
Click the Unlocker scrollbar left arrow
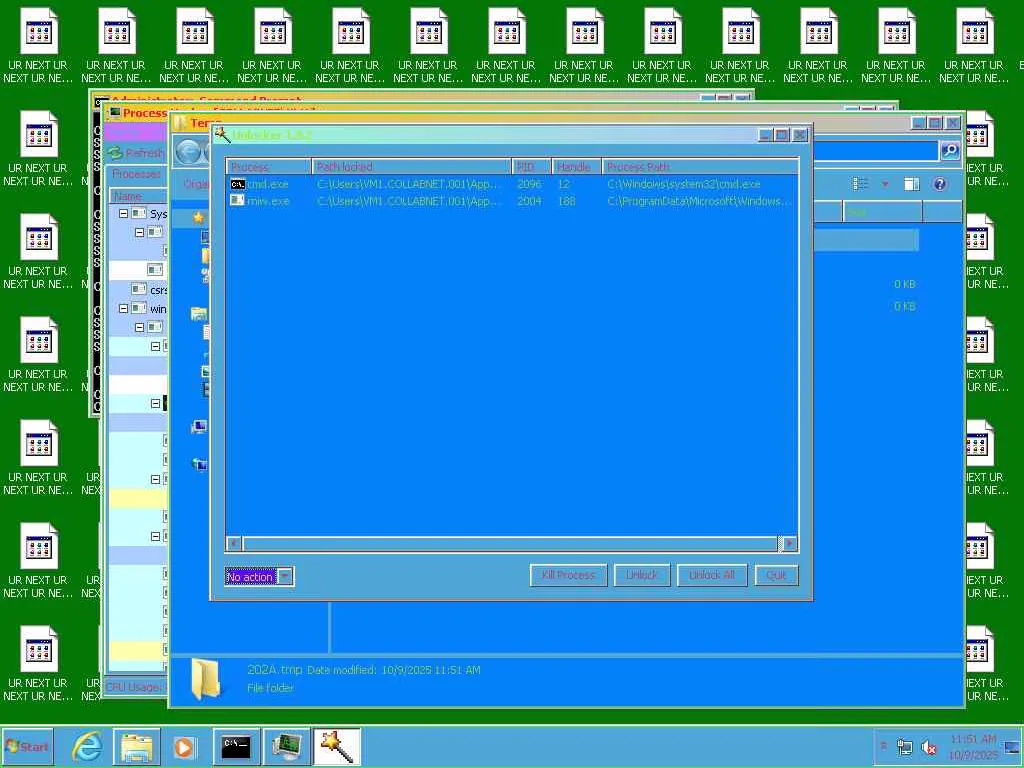[x=234, y=543]
